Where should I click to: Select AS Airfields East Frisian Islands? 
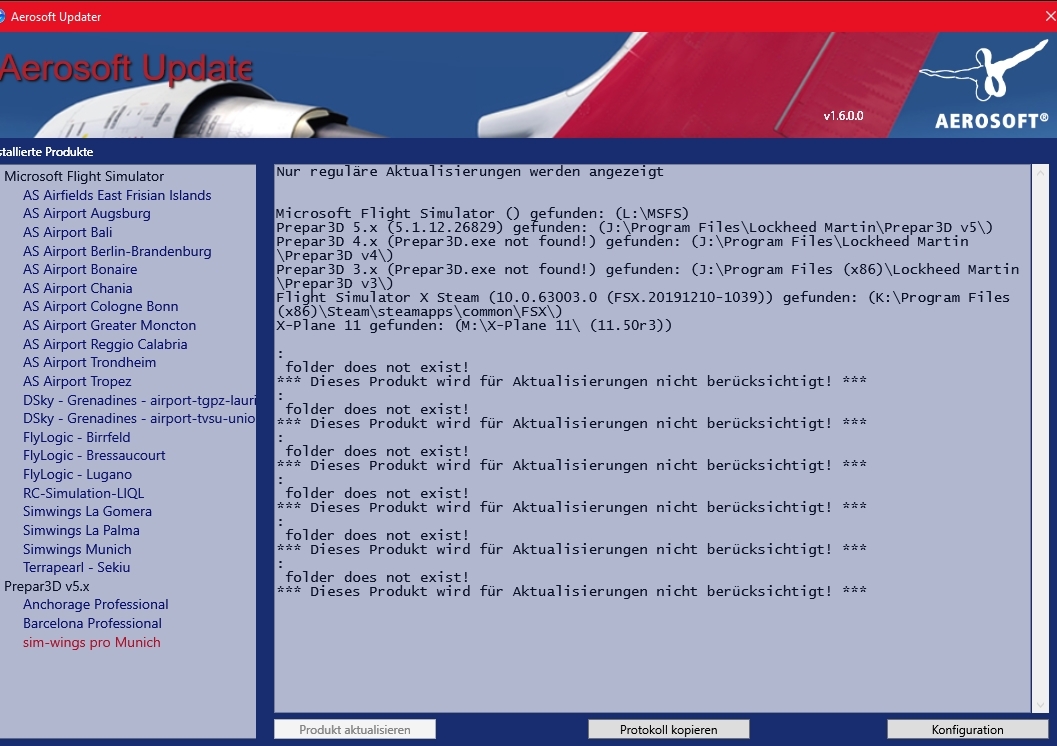(117, 195)
